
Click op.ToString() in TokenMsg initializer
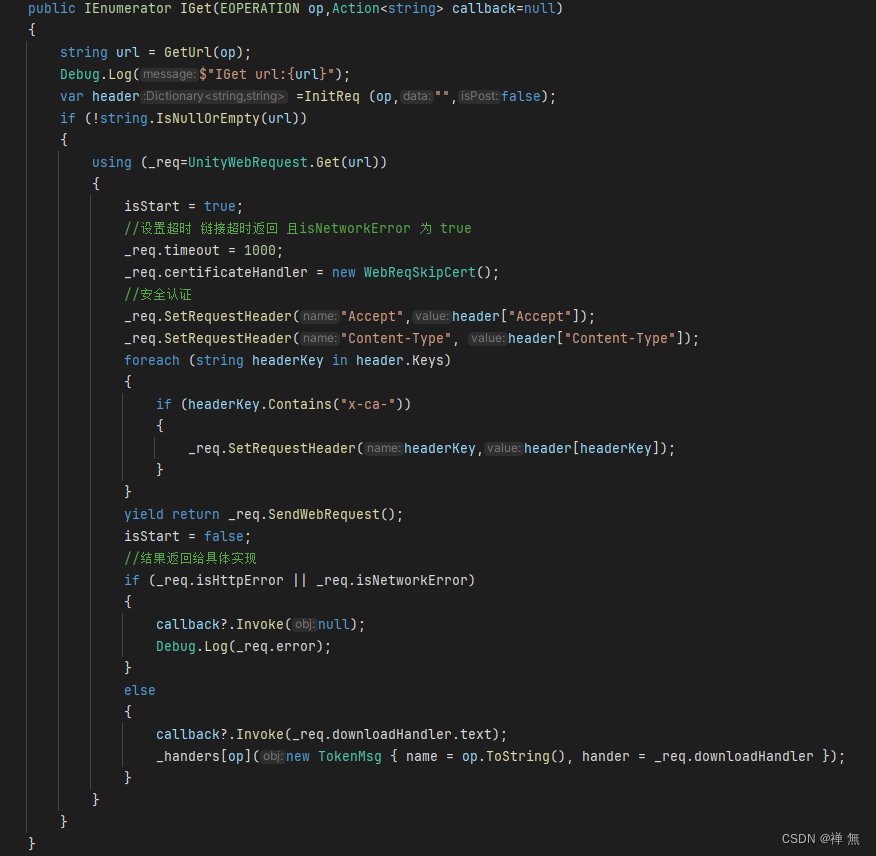click(513, 757)
